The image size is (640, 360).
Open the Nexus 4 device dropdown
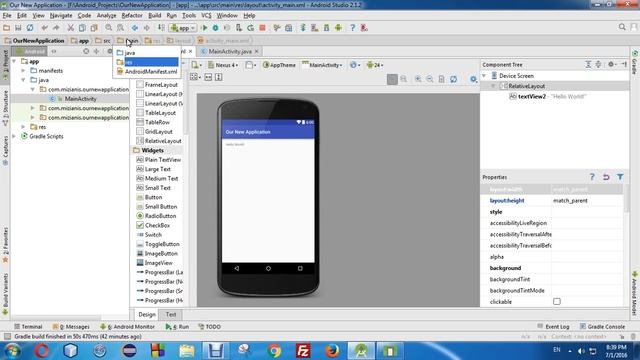[x=223, y=65]
